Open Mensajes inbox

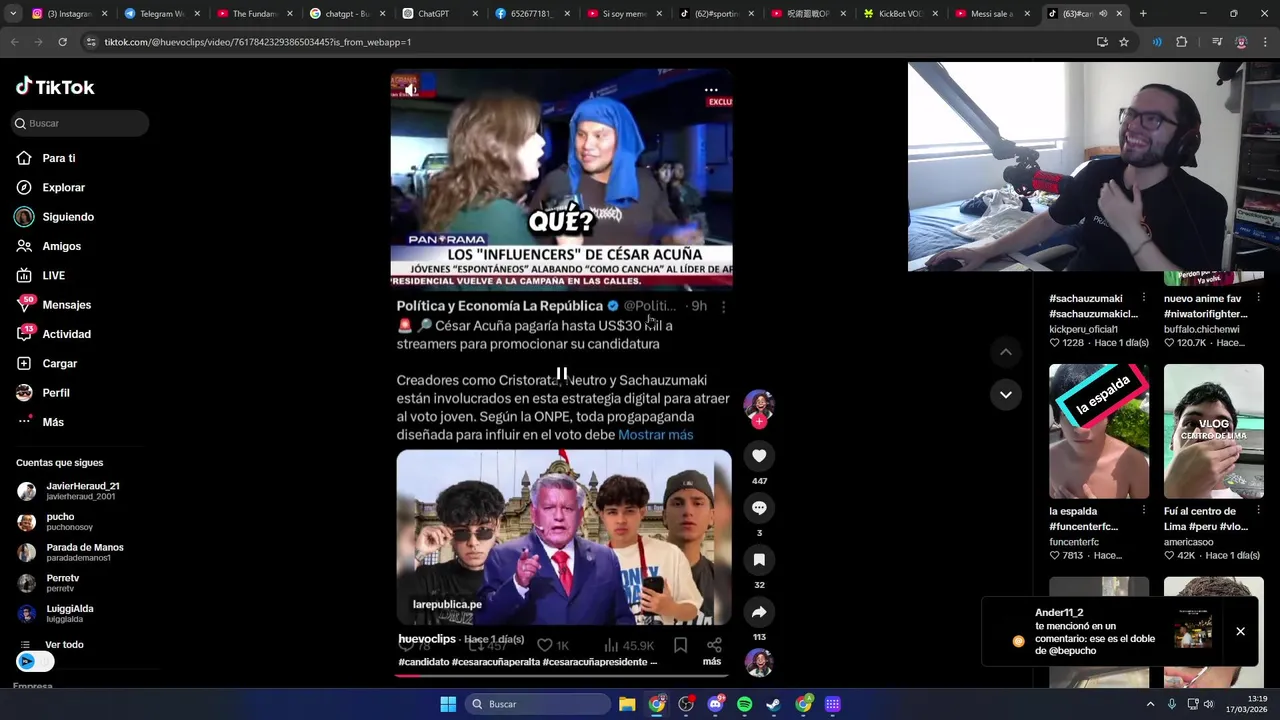tap(66, 305)
